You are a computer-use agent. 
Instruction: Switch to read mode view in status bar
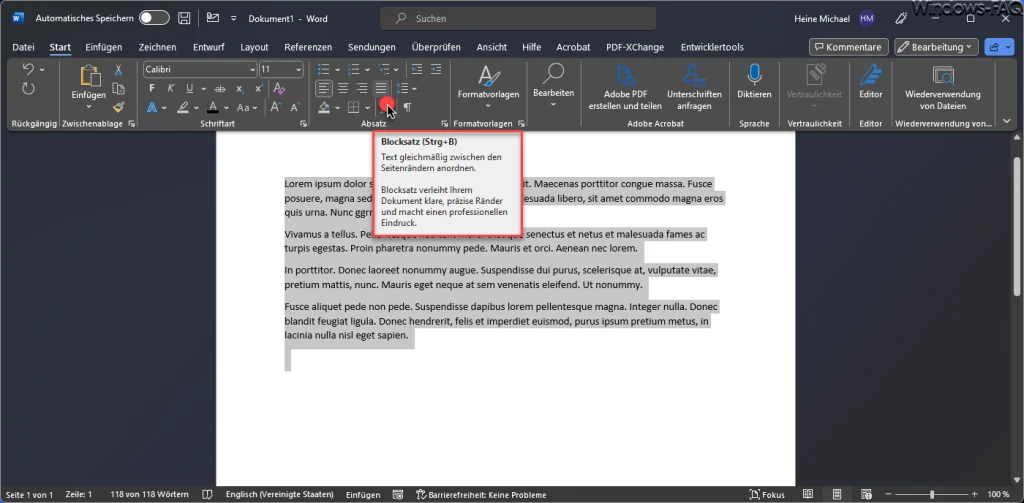click(x=808, y=495)
